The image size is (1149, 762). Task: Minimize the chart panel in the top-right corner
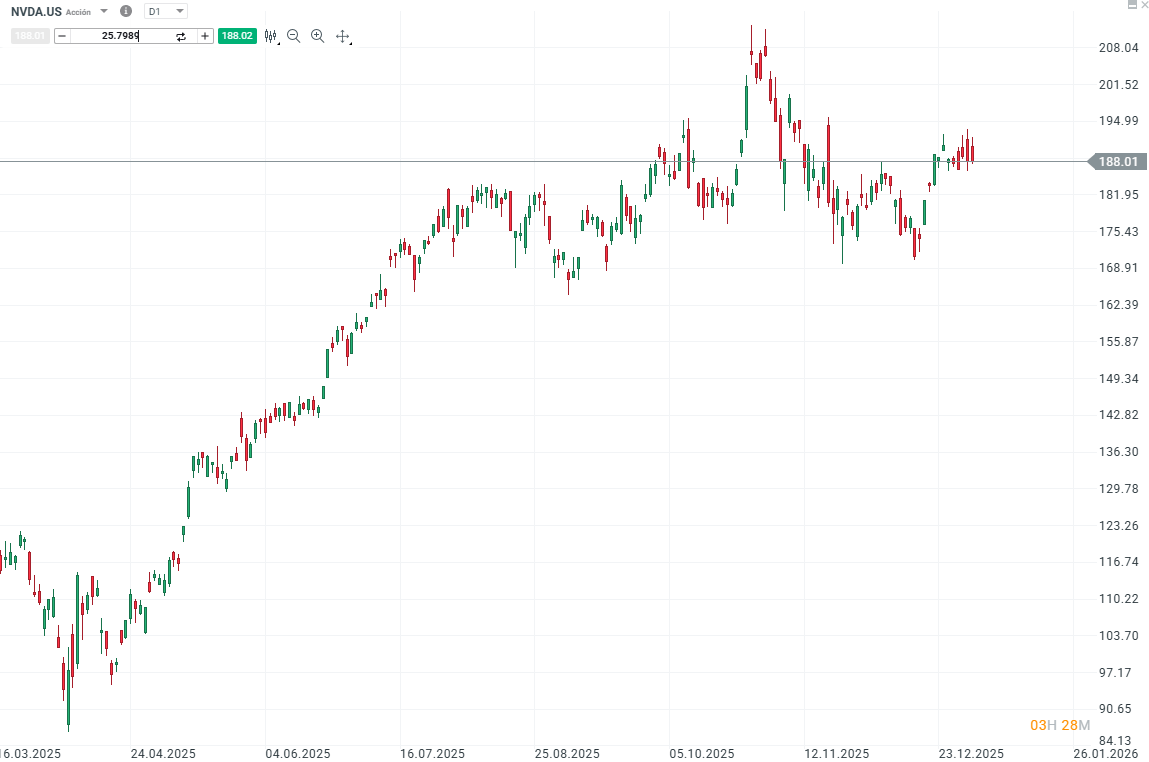[1132, 5]
